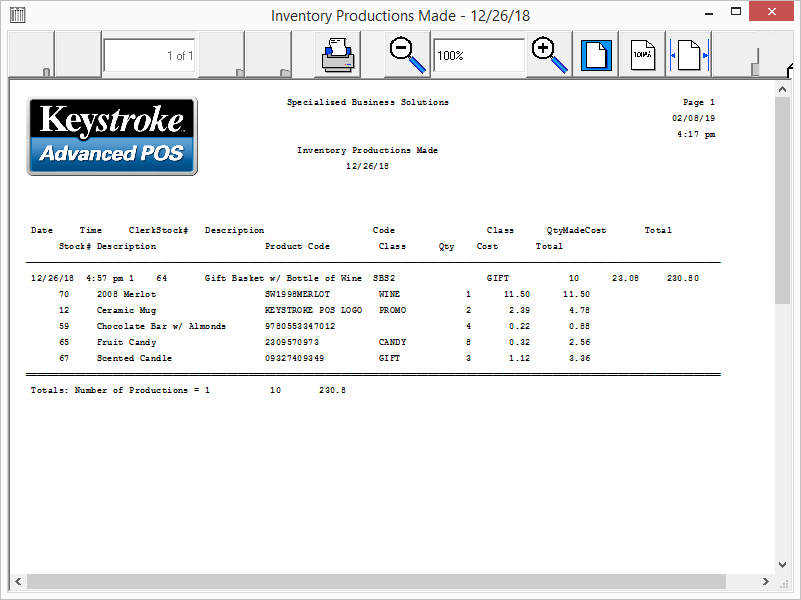This screenshot has width=801, height=600.
Task: Click the '1 of 1' page number box
Action: pos(149,56)
